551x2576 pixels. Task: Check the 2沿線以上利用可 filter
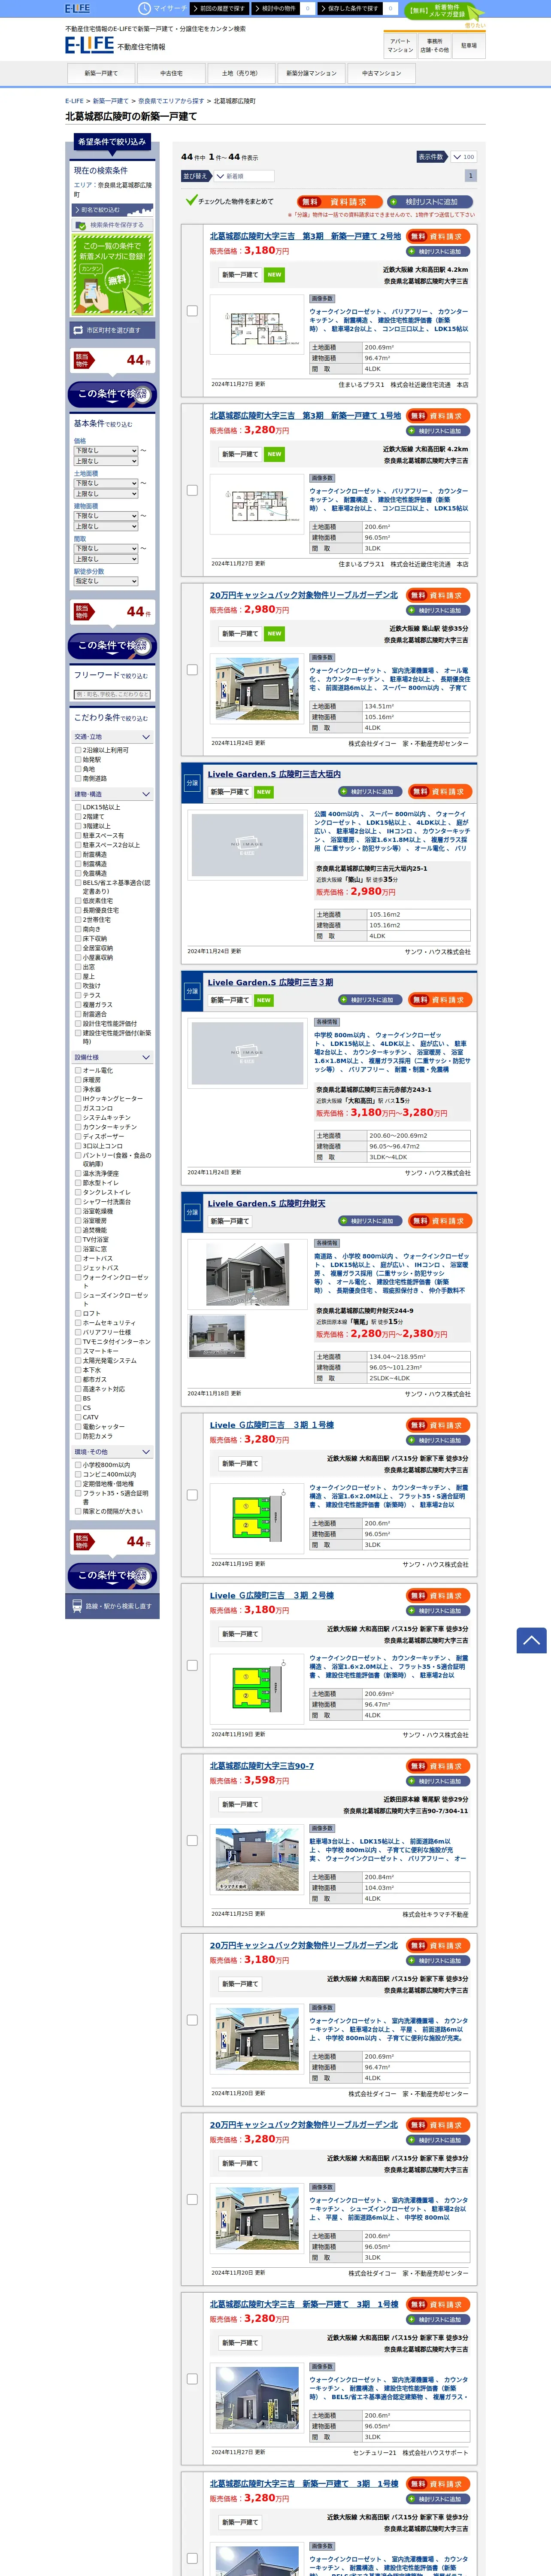[x=78, y=750]
